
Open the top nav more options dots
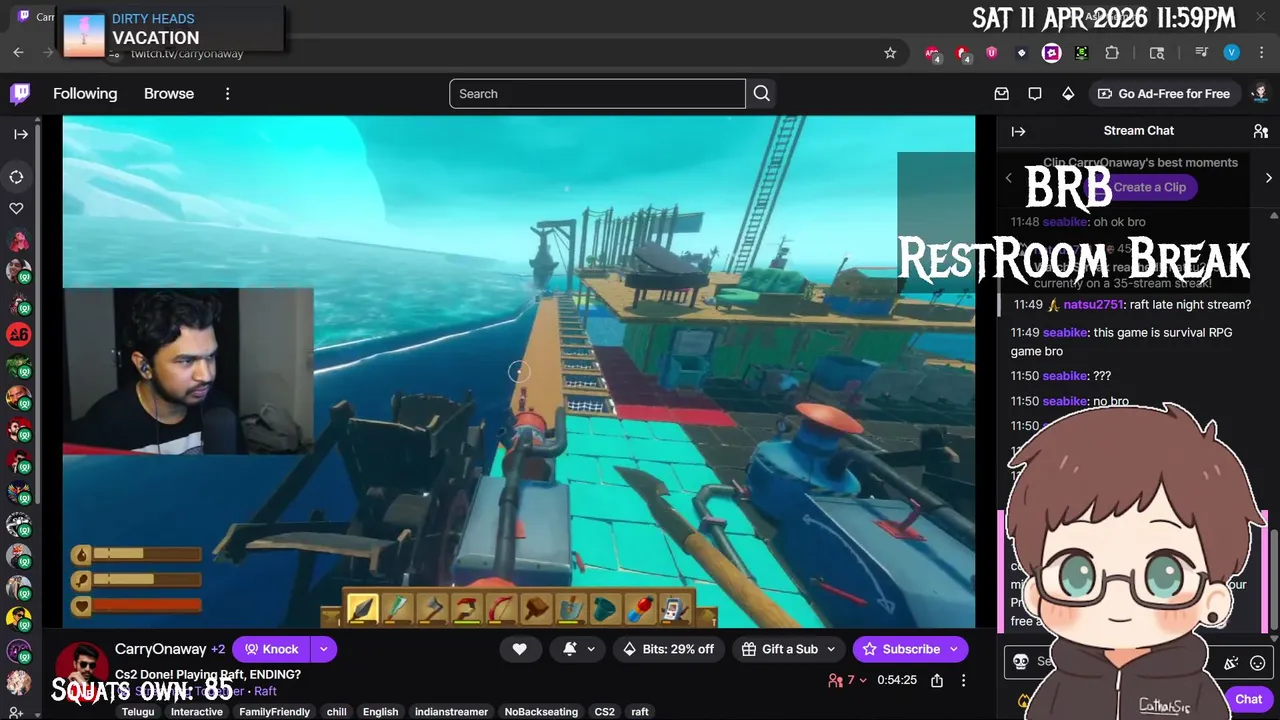227,94
